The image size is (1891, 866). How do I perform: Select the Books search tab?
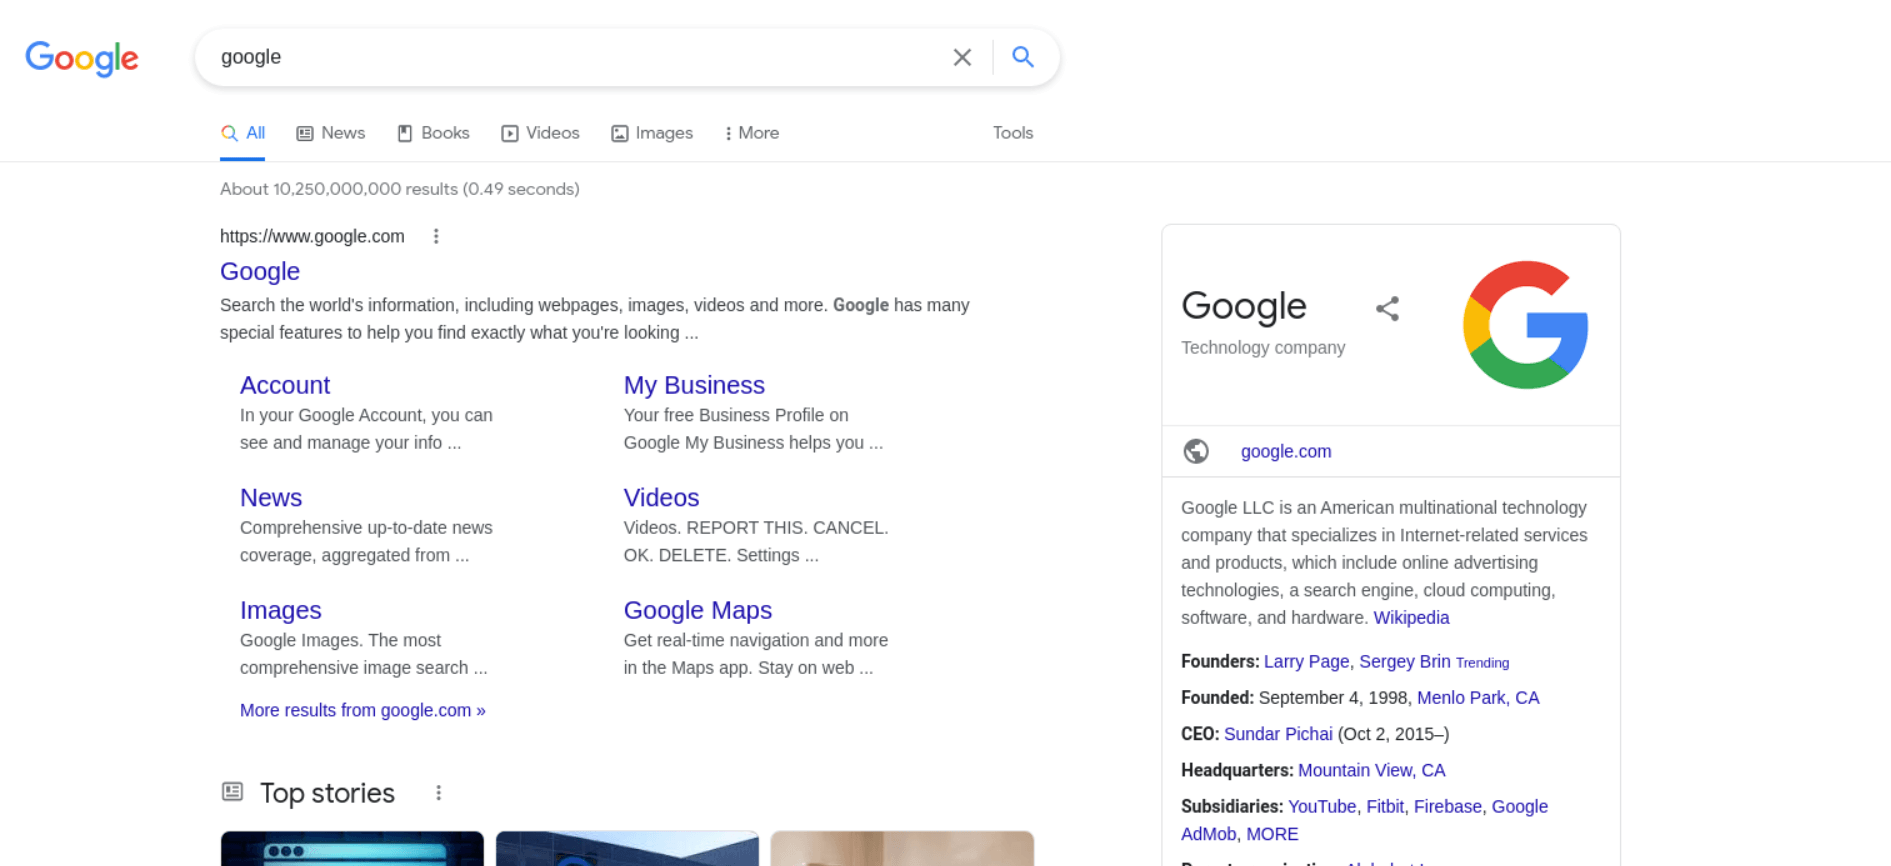pos(433,133)
